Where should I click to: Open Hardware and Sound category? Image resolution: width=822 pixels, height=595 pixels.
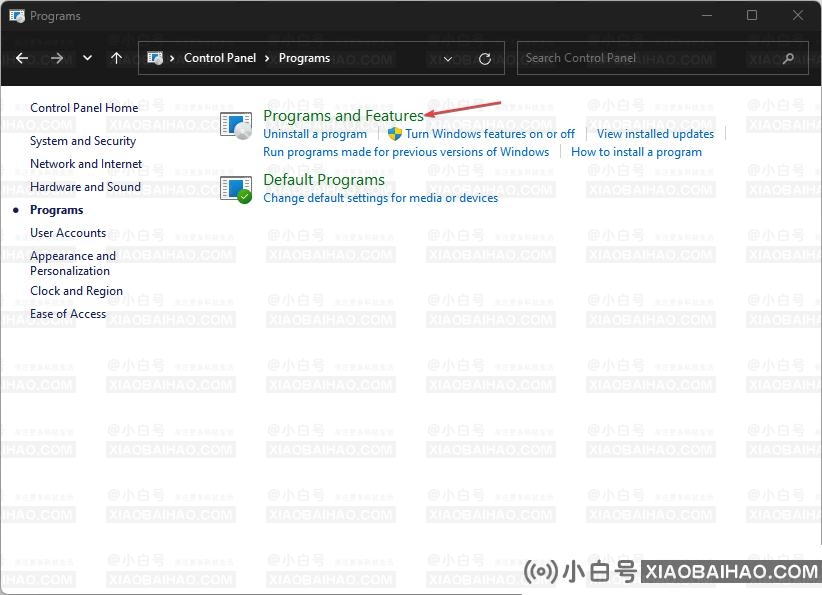click(85, 187)
